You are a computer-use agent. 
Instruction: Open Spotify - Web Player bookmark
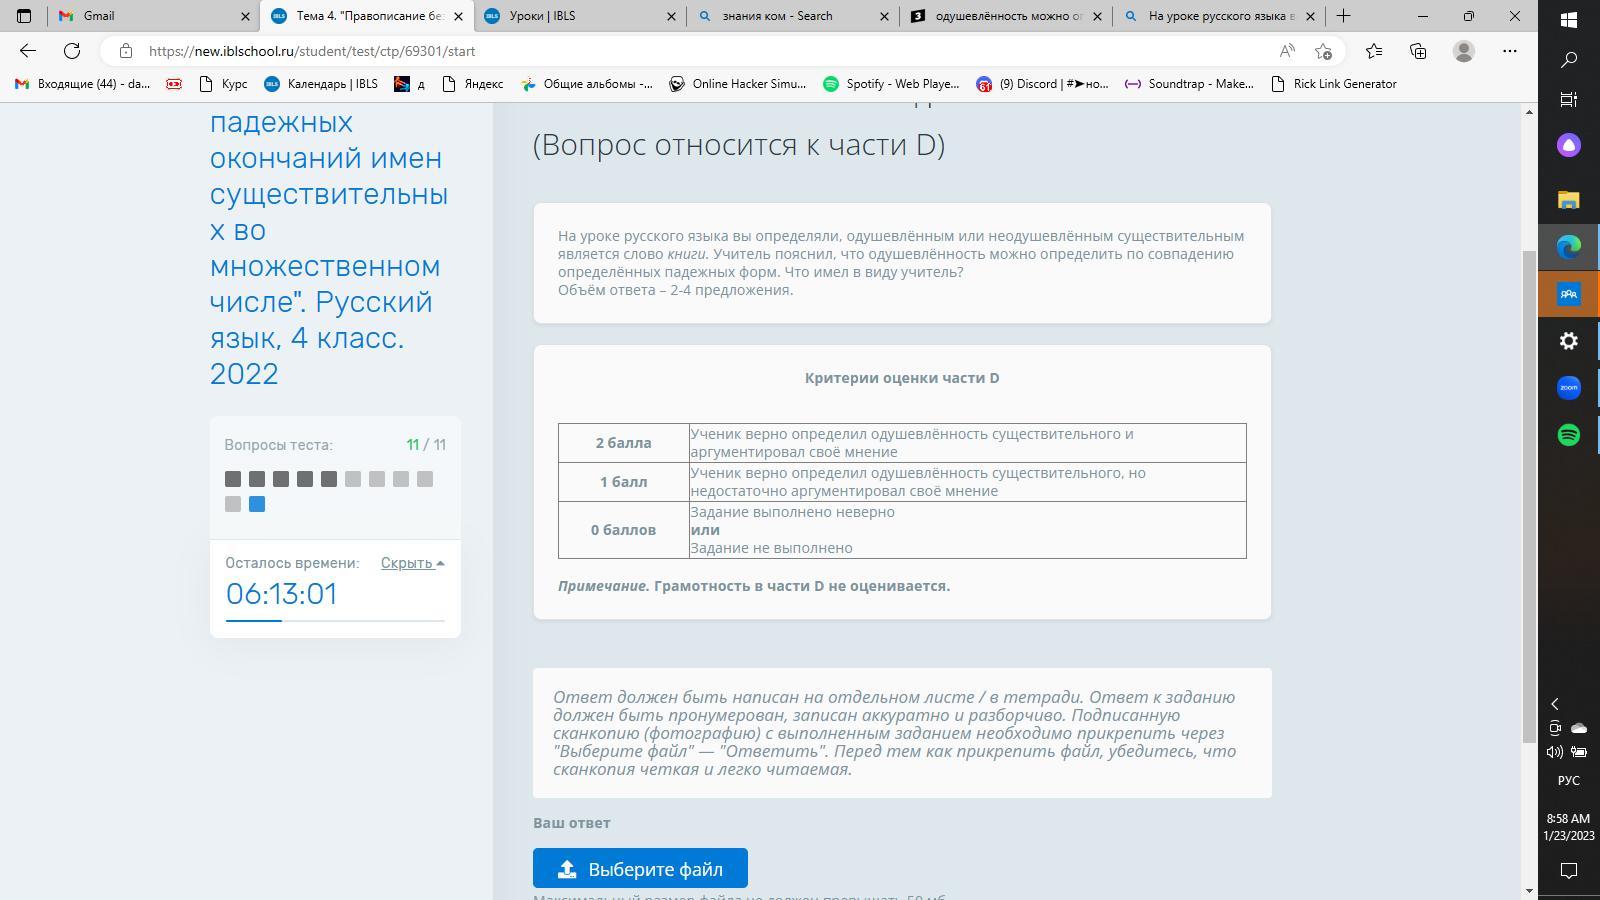pyautogui.click(x=891, y=84)
